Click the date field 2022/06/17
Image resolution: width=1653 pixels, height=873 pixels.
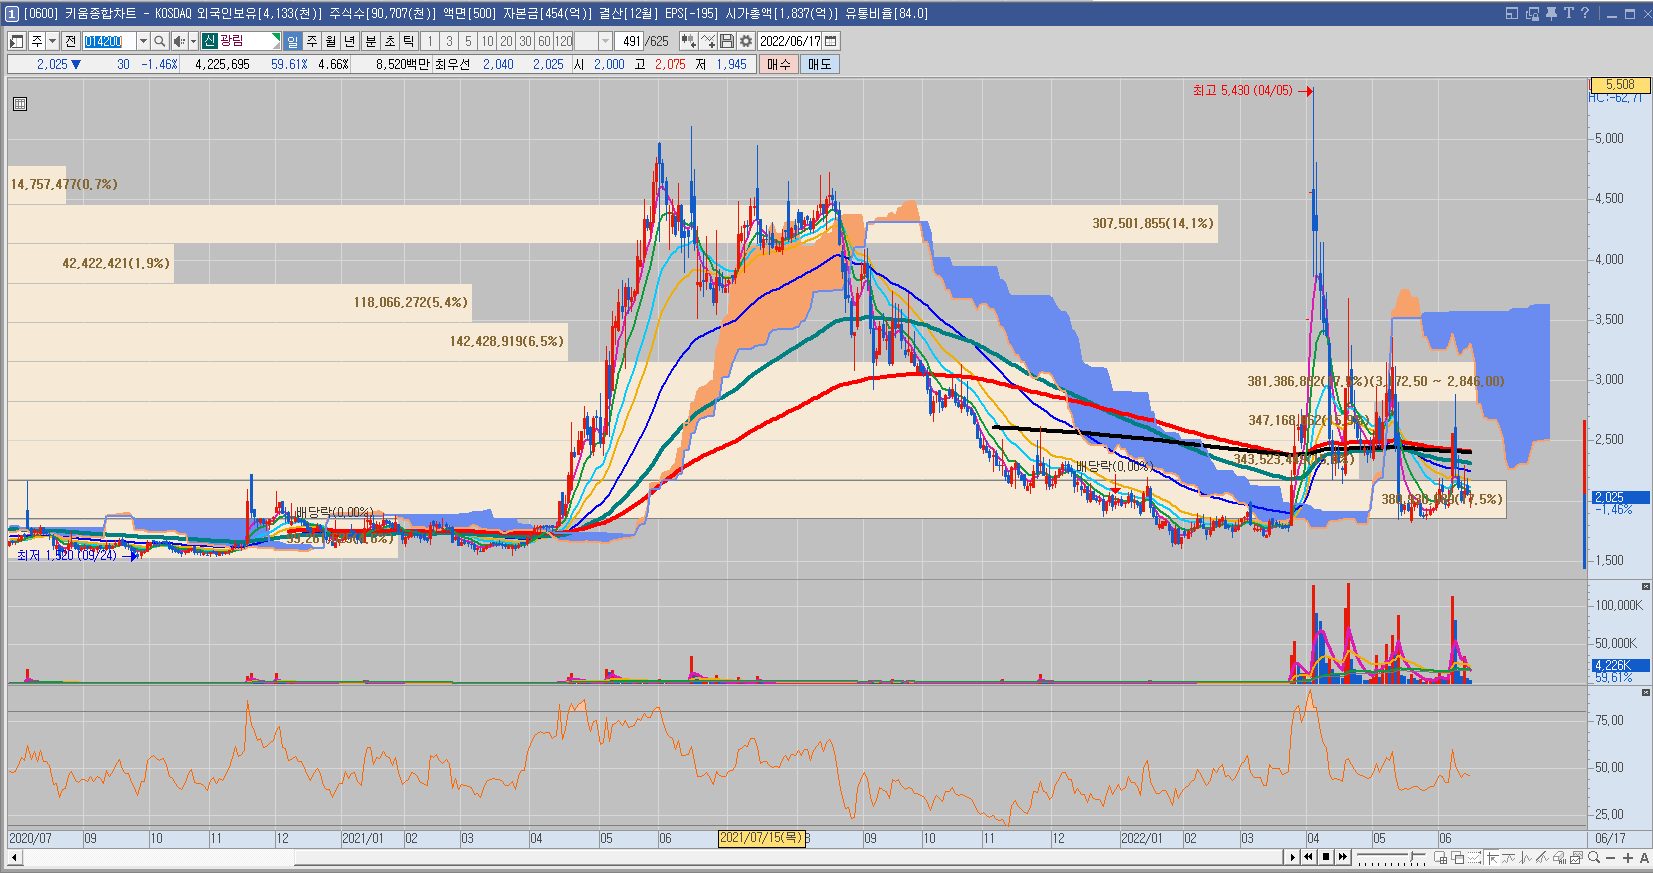[789, 41]
